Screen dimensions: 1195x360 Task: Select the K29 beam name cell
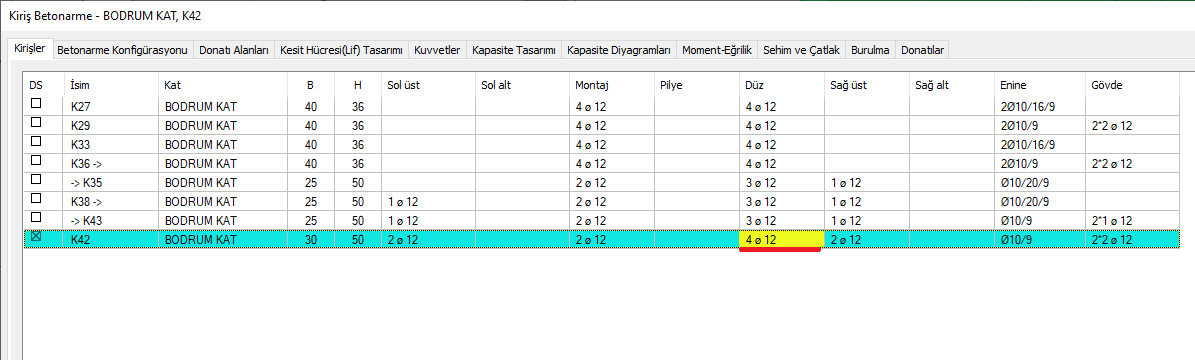click(111, 125)
